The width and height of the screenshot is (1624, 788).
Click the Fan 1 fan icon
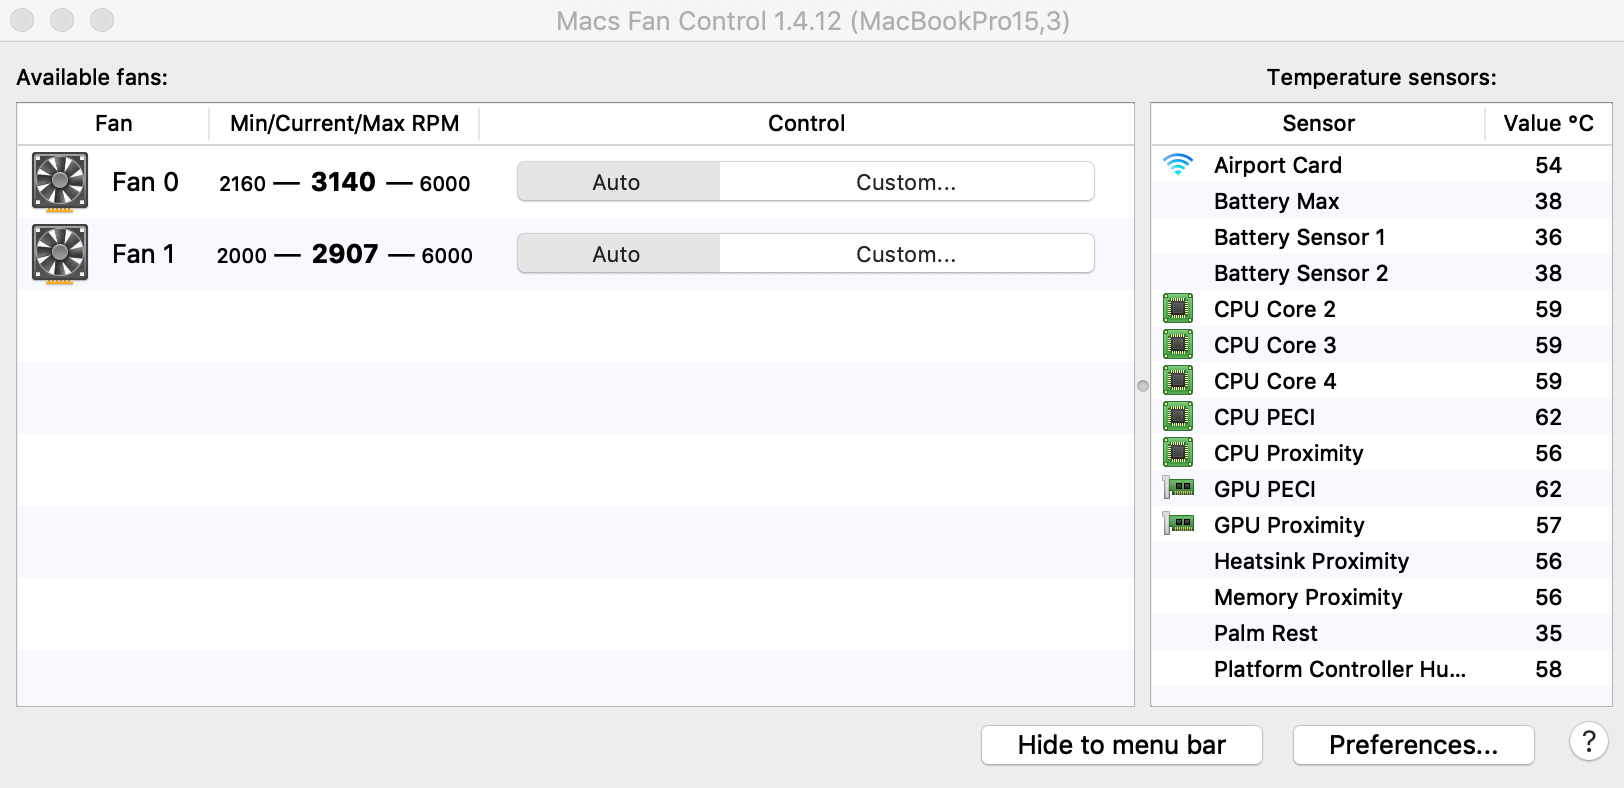(60, 254)
